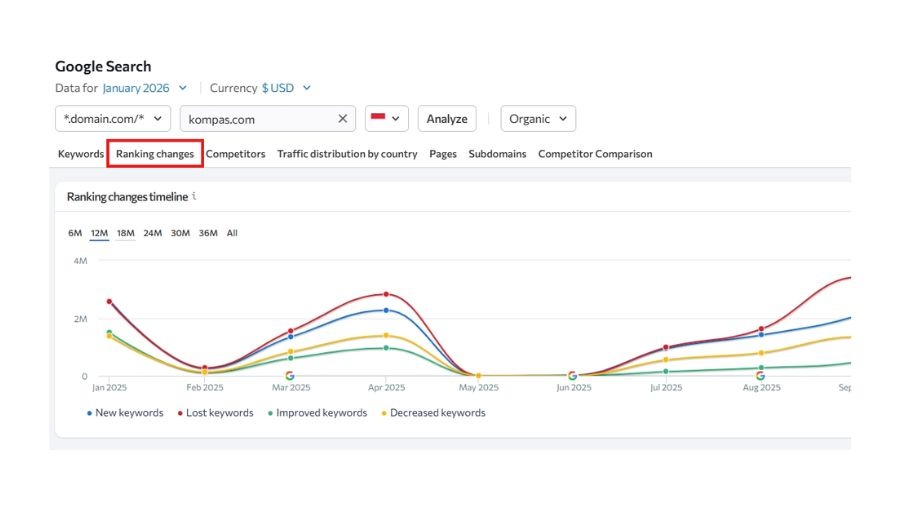Open the *.domain.com/* scope dropdown
The height and width of the screenshot is (506, 900).
113,119
